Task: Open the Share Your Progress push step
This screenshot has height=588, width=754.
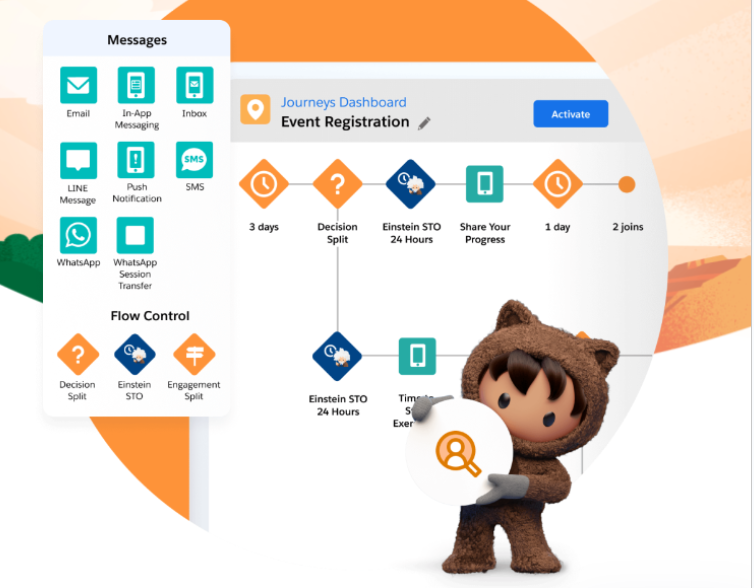Action: [x=485, y=184]
